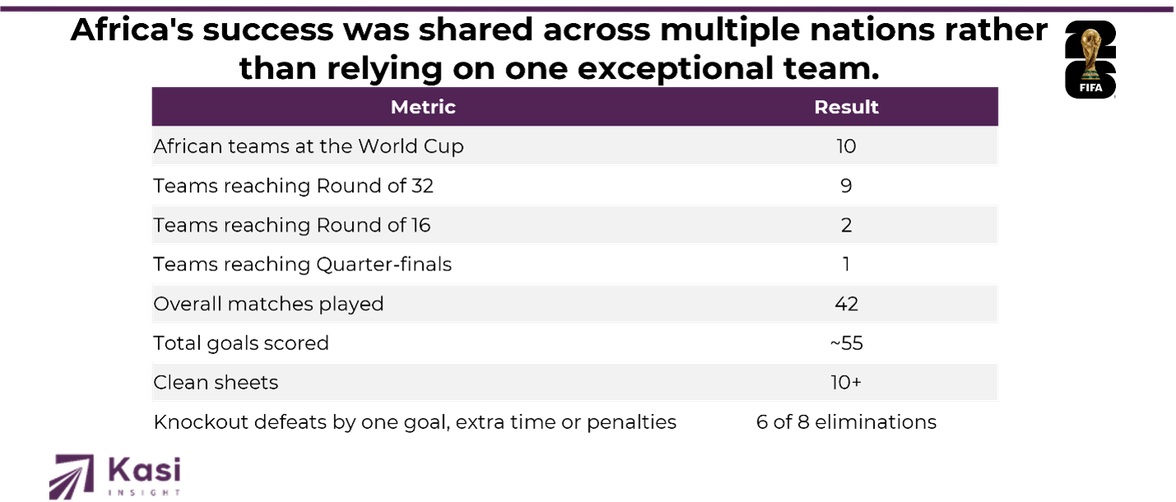Click the result value 42
Viewport: 1176px width, 502px height.
[x=846, y=304]
